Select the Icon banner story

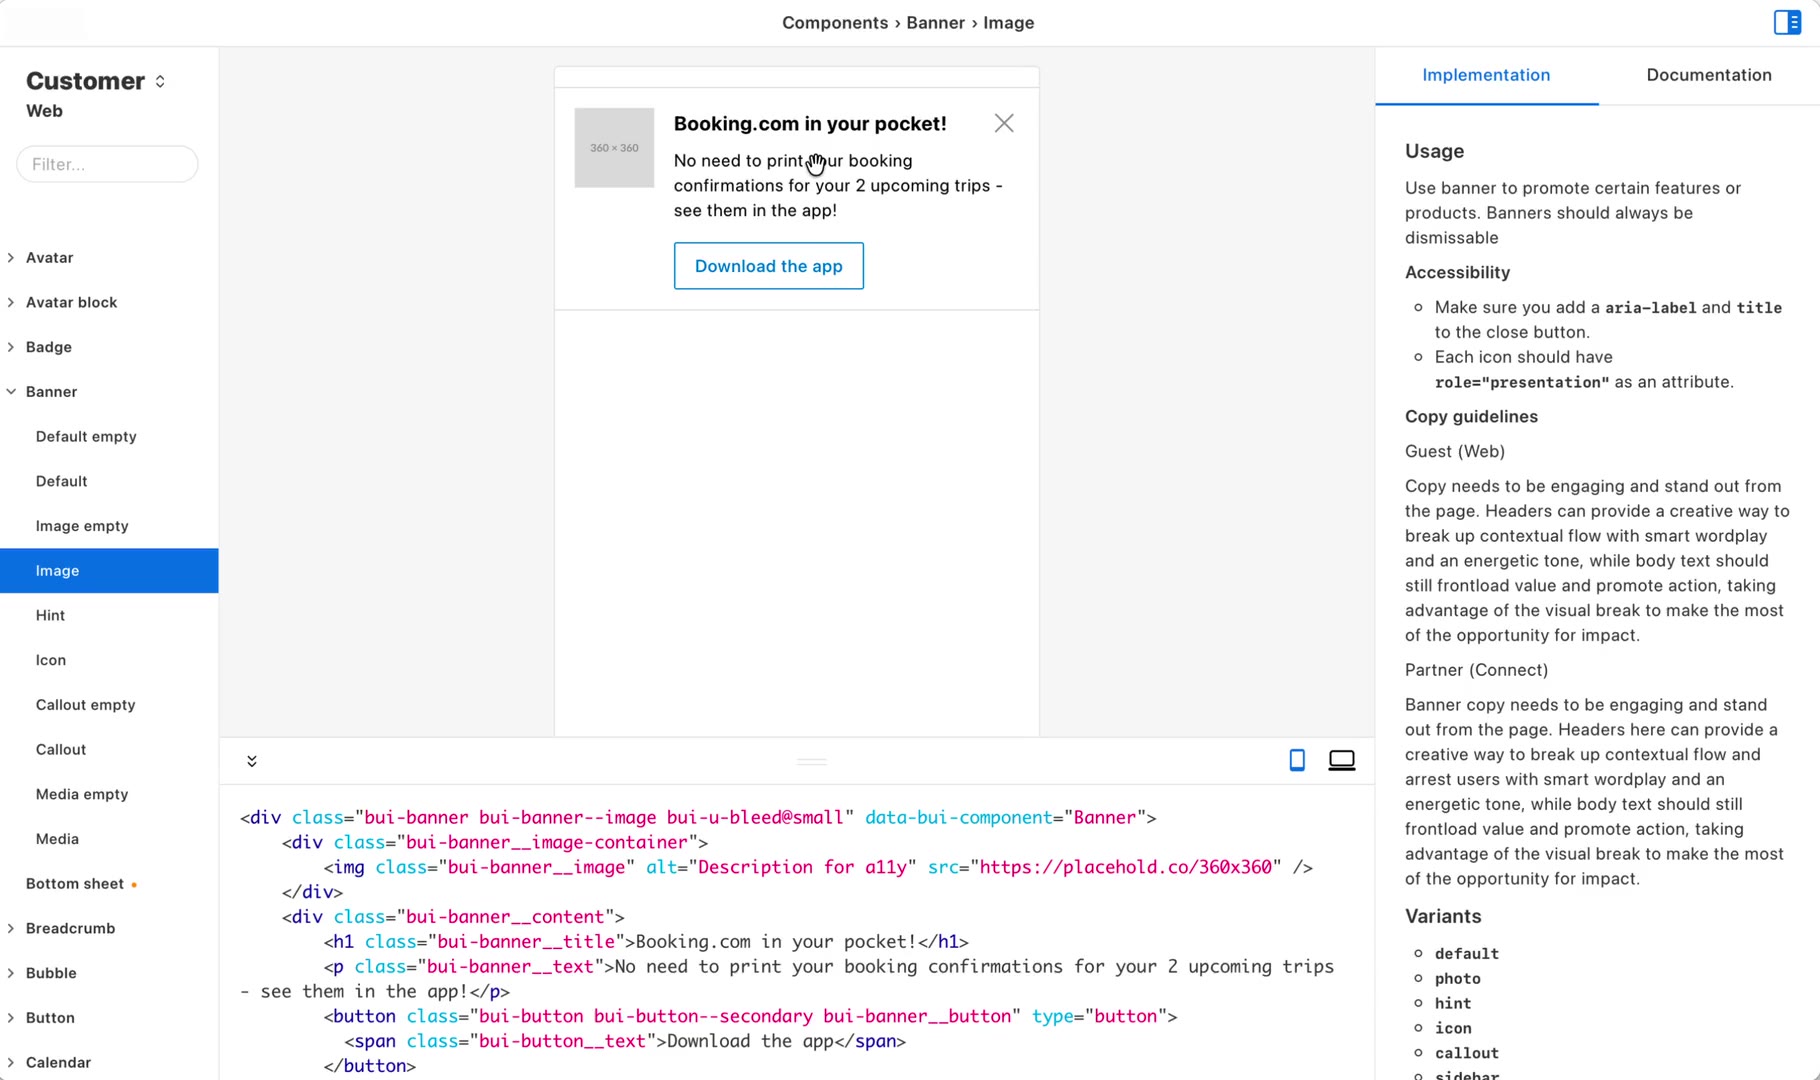click(51, 660)
